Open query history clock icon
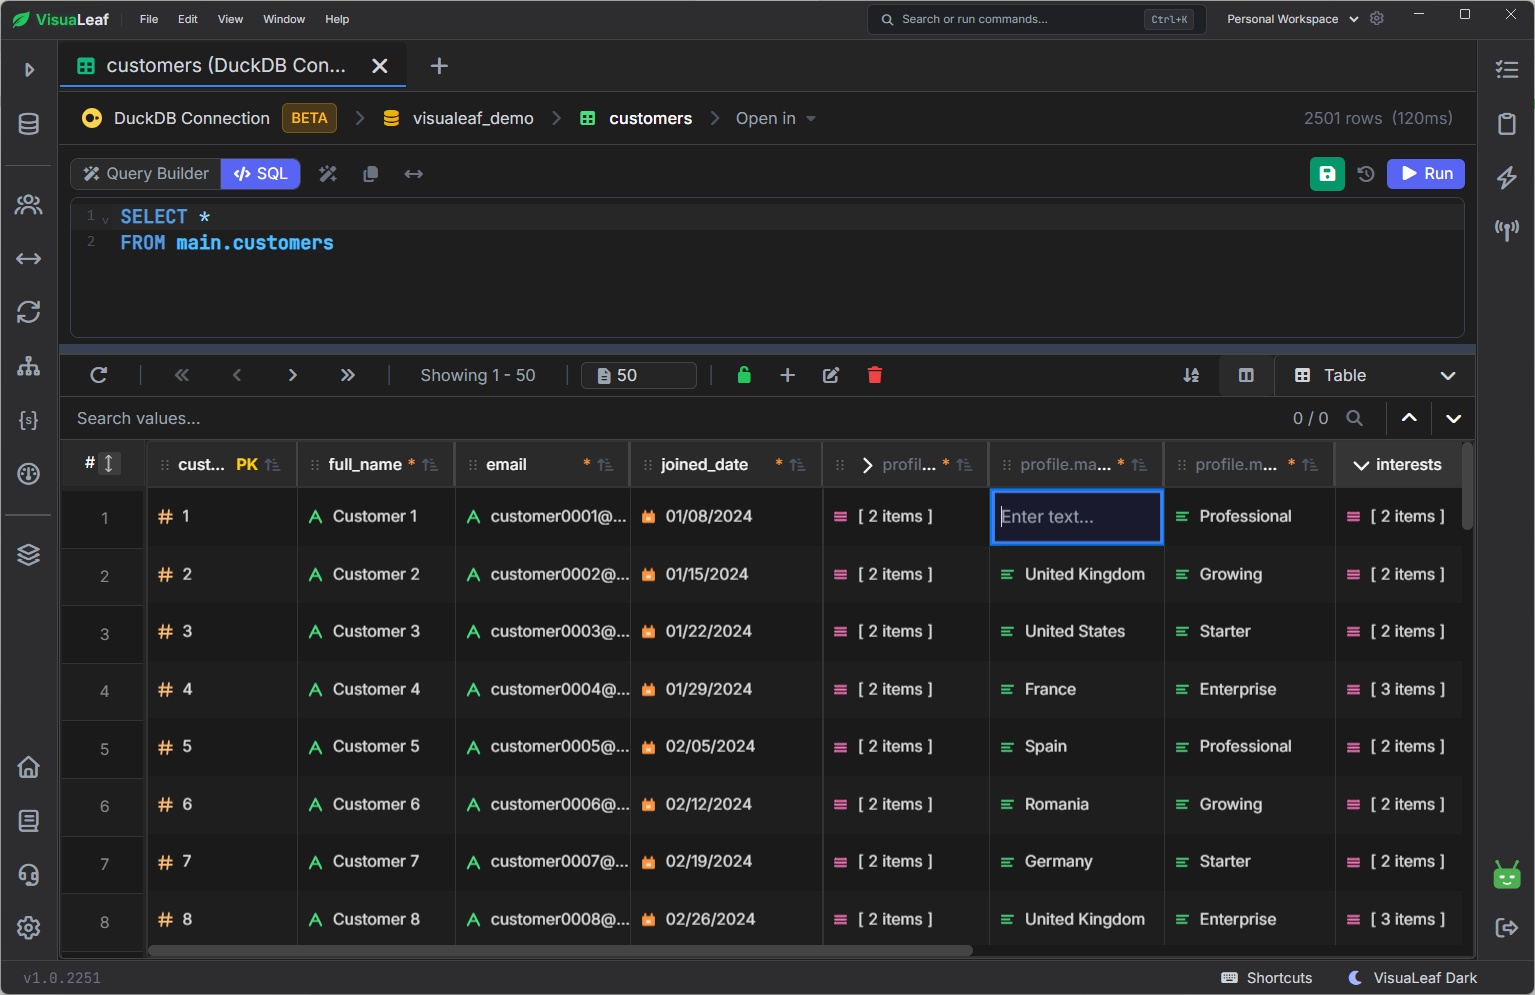The width and height of the screenshot is (1535, 995). [1366, 174]
